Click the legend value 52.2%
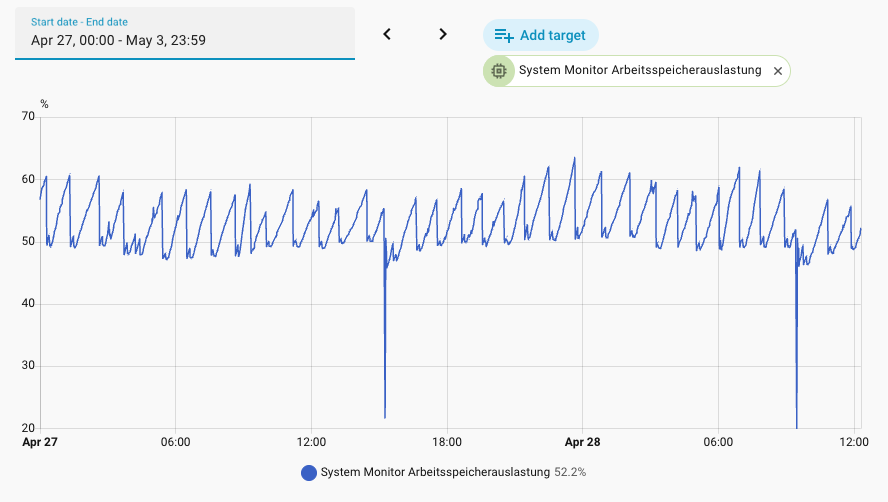The image size is (888, 502). (x=570, y=472)
